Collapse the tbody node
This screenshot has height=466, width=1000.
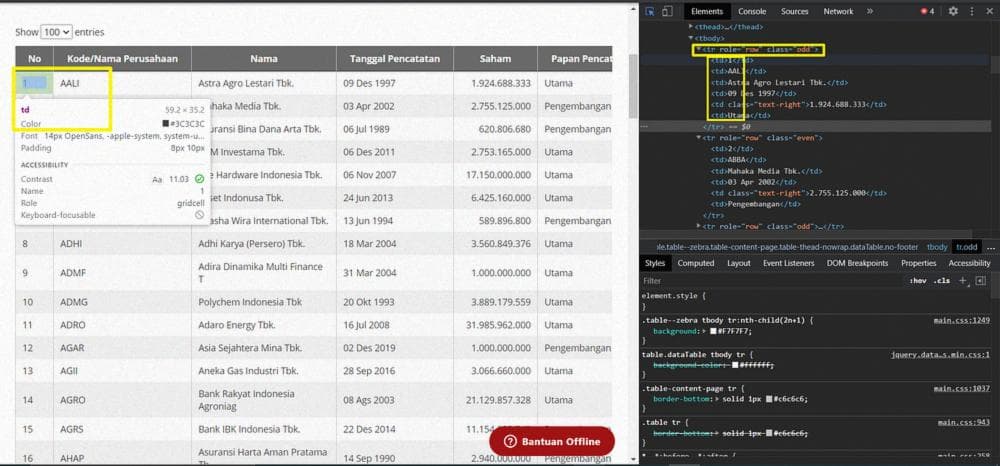coord(691,38)
